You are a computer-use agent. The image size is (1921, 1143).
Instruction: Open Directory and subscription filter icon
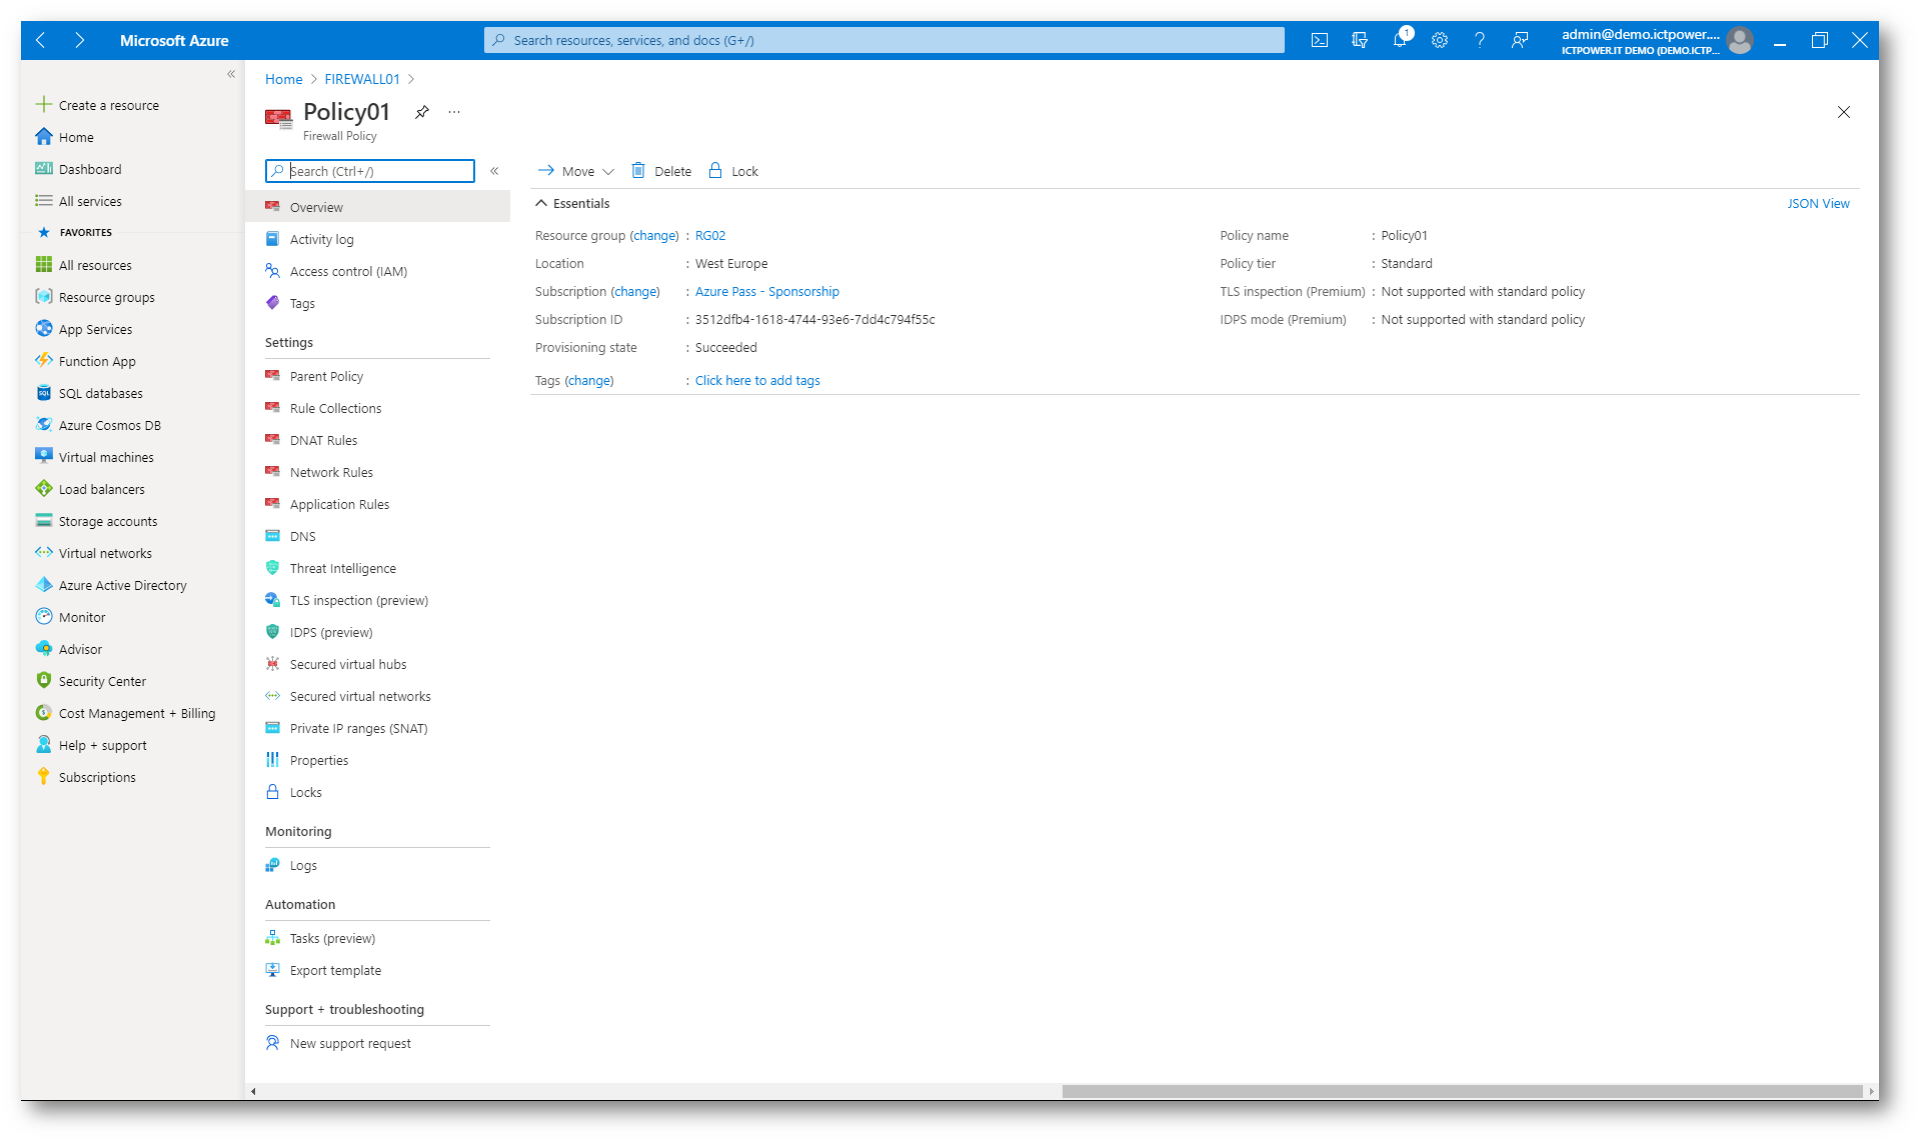[x=1360, y=40]
